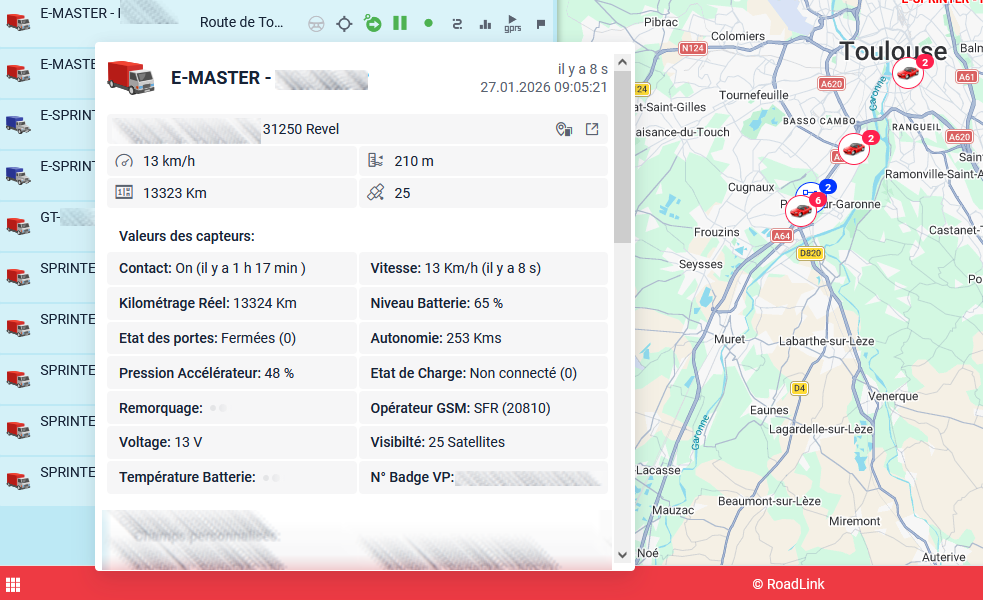The image size is (983, 600).
Task: Click the RoadLink copyright link
Action: pyautogui.click(x=788, y=584)
